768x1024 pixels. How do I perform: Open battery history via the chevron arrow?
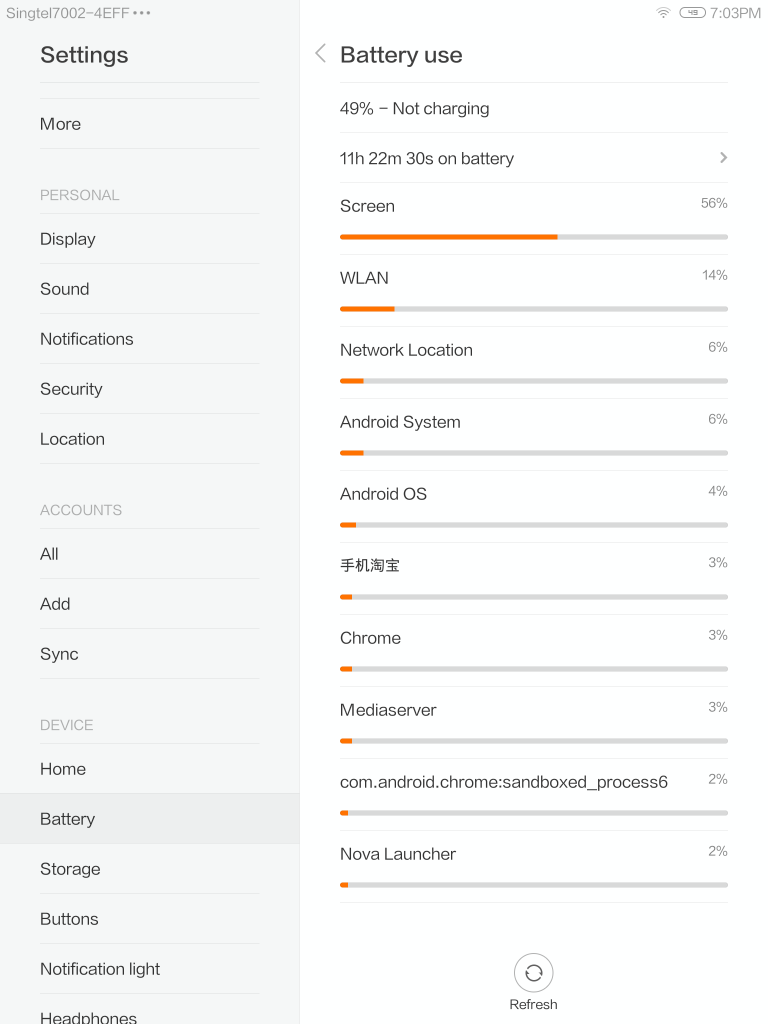[722, 157]
